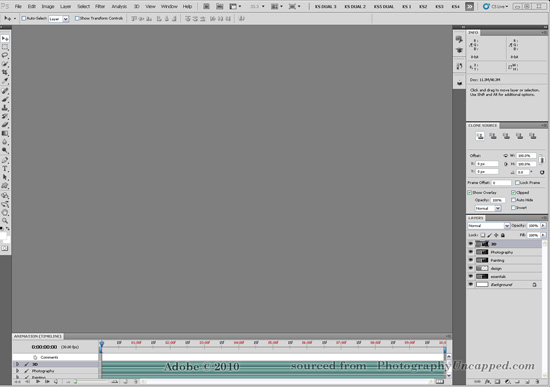Image resolution: width=550 pixels, height=387 pixels.
Task: Click the timeline current-time indicator marker
Action: tap(102, 343)
